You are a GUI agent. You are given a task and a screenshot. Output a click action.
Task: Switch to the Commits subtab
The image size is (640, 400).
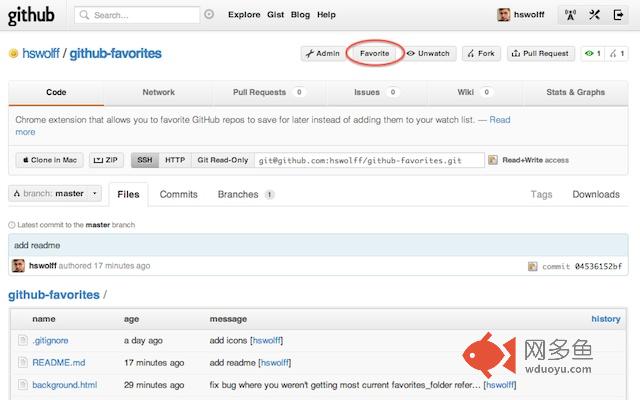(x=178, y=194)
